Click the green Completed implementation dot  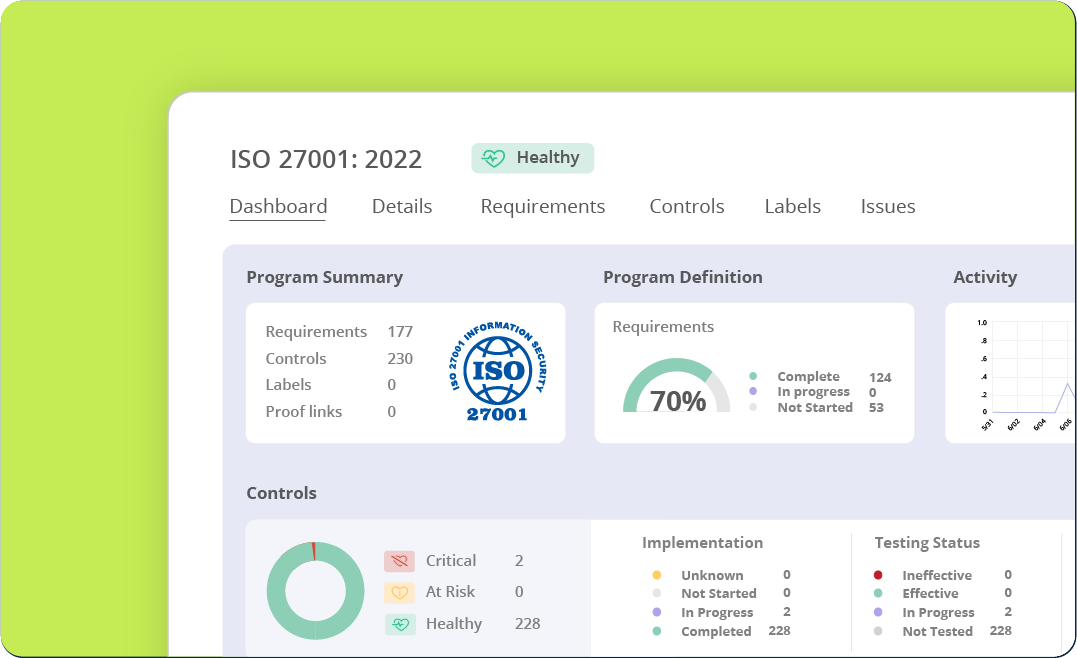tap(657, 631)
